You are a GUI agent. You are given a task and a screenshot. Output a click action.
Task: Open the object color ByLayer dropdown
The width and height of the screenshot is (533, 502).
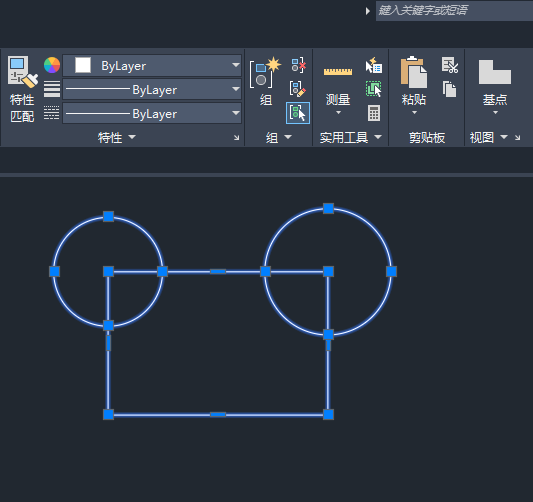click(x=152, y=65)
